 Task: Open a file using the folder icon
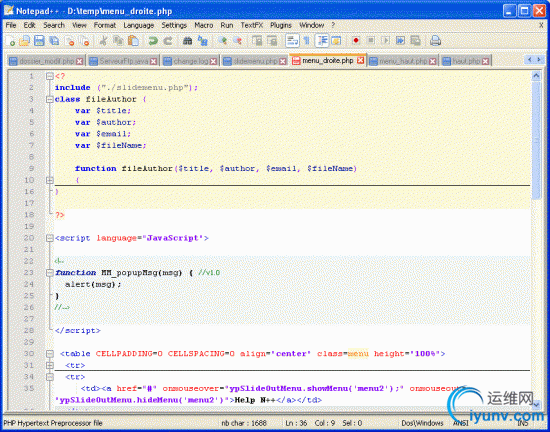pyautogui.click(x=24, y=41)
